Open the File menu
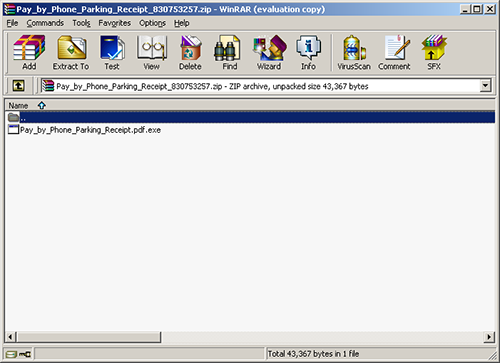The image size is (500, 363). [12, 23]
